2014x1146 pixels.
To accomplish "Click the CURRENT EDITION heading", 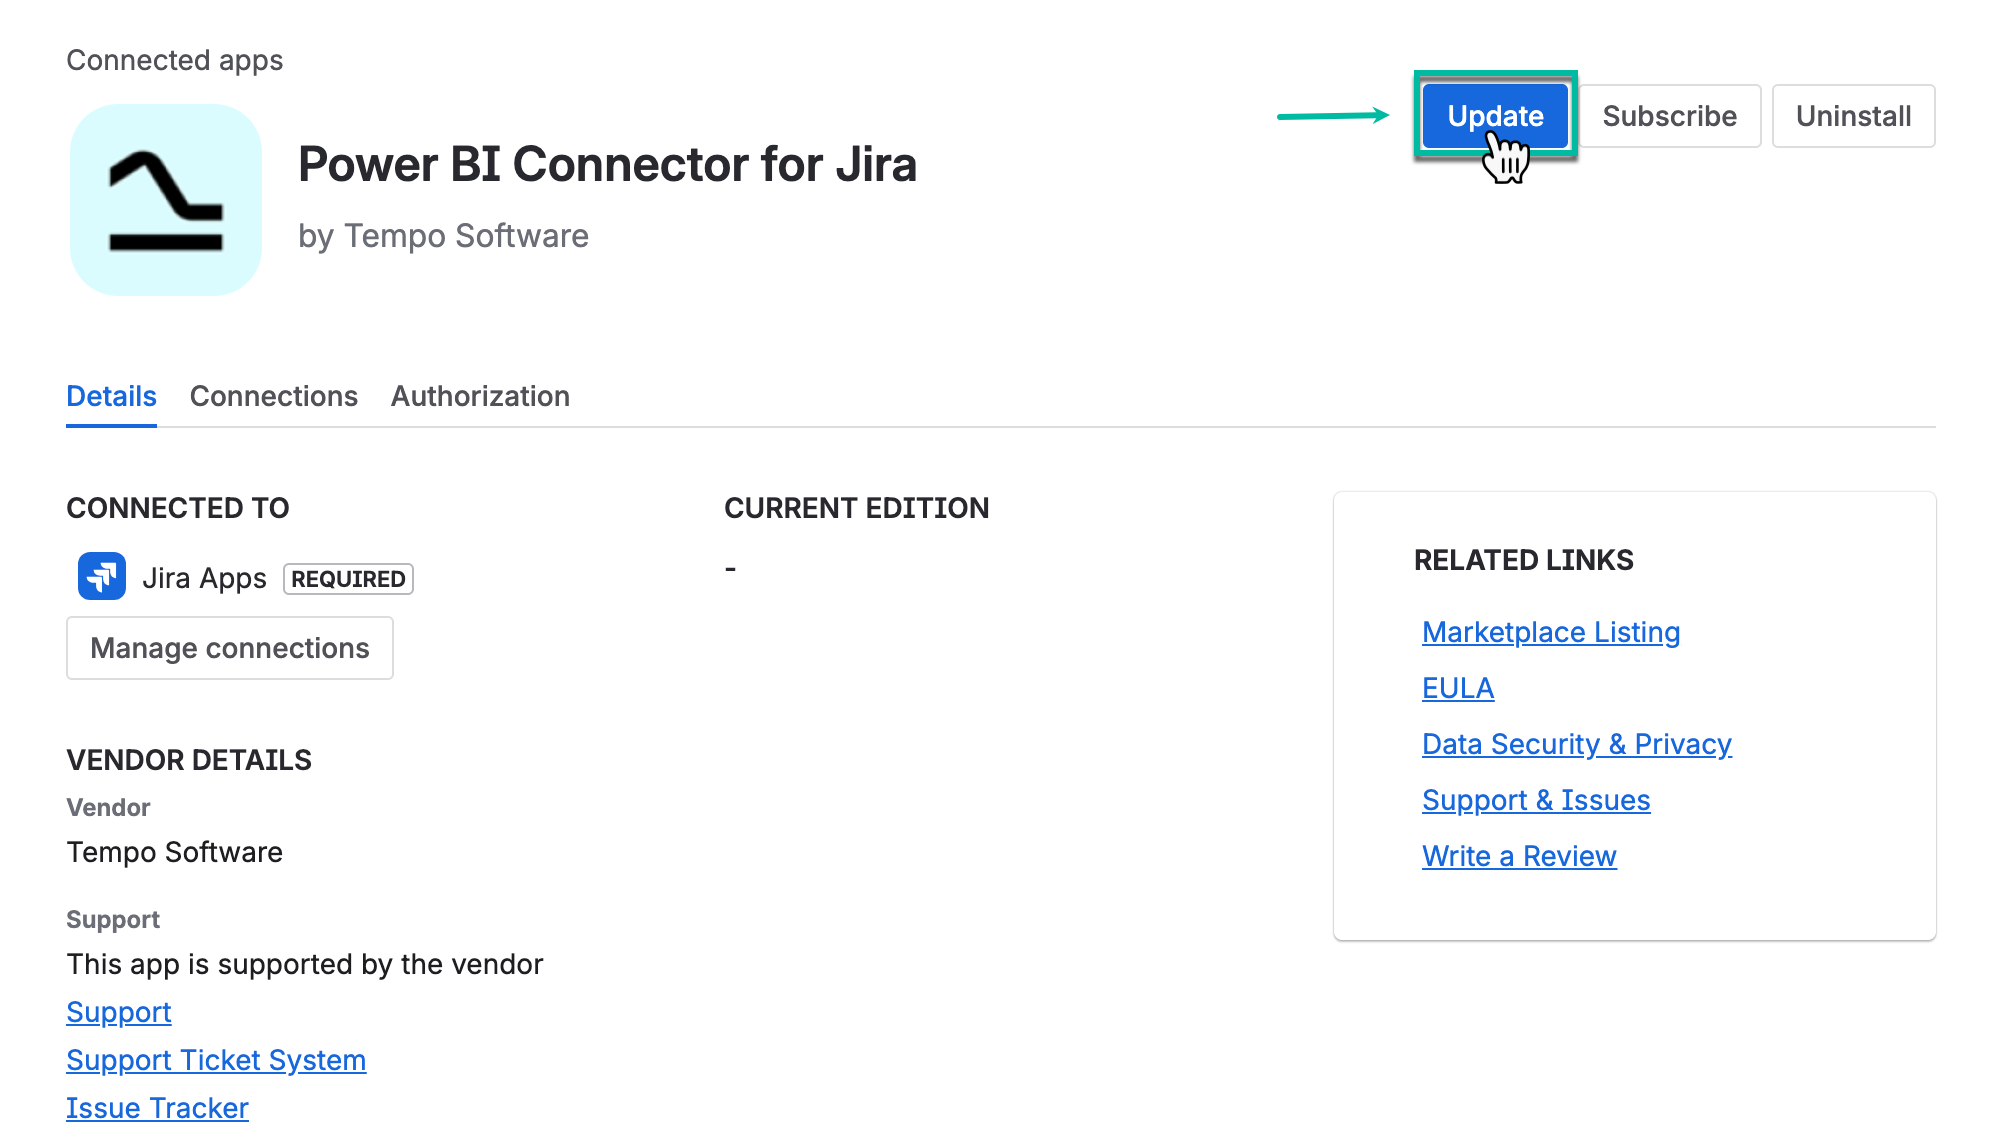I will click(856, 508).
